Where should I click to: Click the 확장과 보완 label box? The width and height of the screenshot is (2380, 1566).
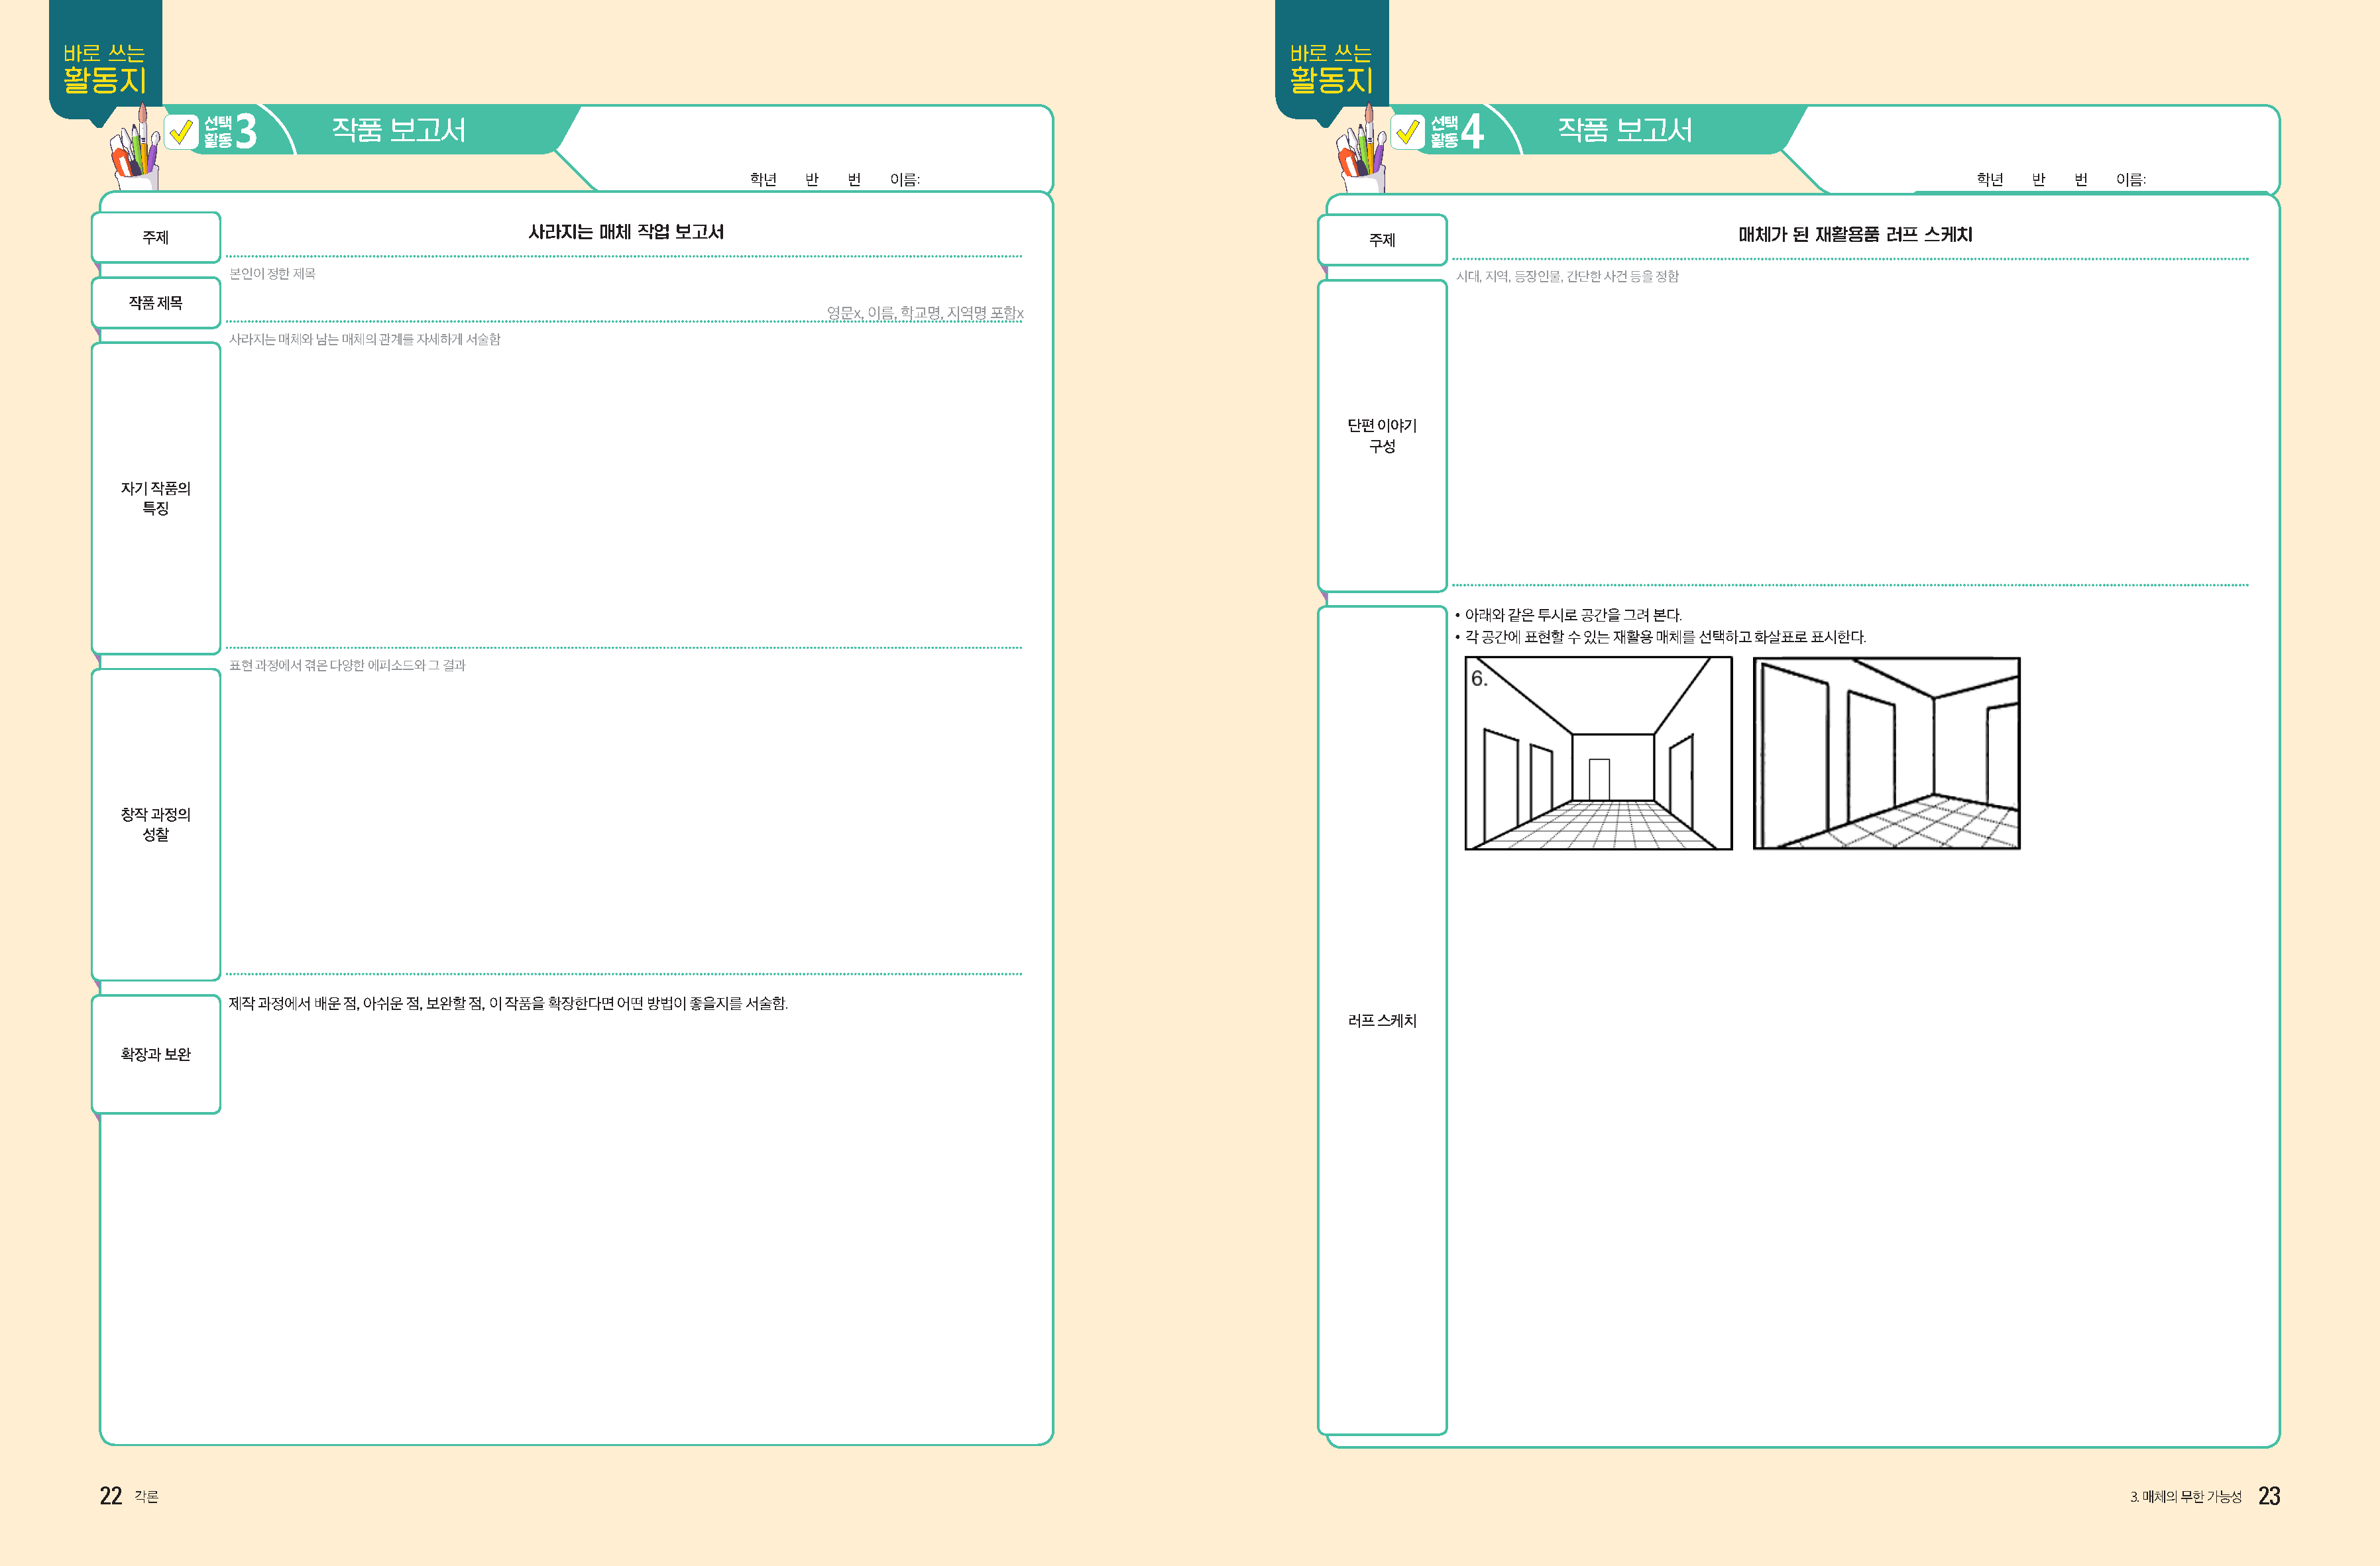coord(156,1054)
